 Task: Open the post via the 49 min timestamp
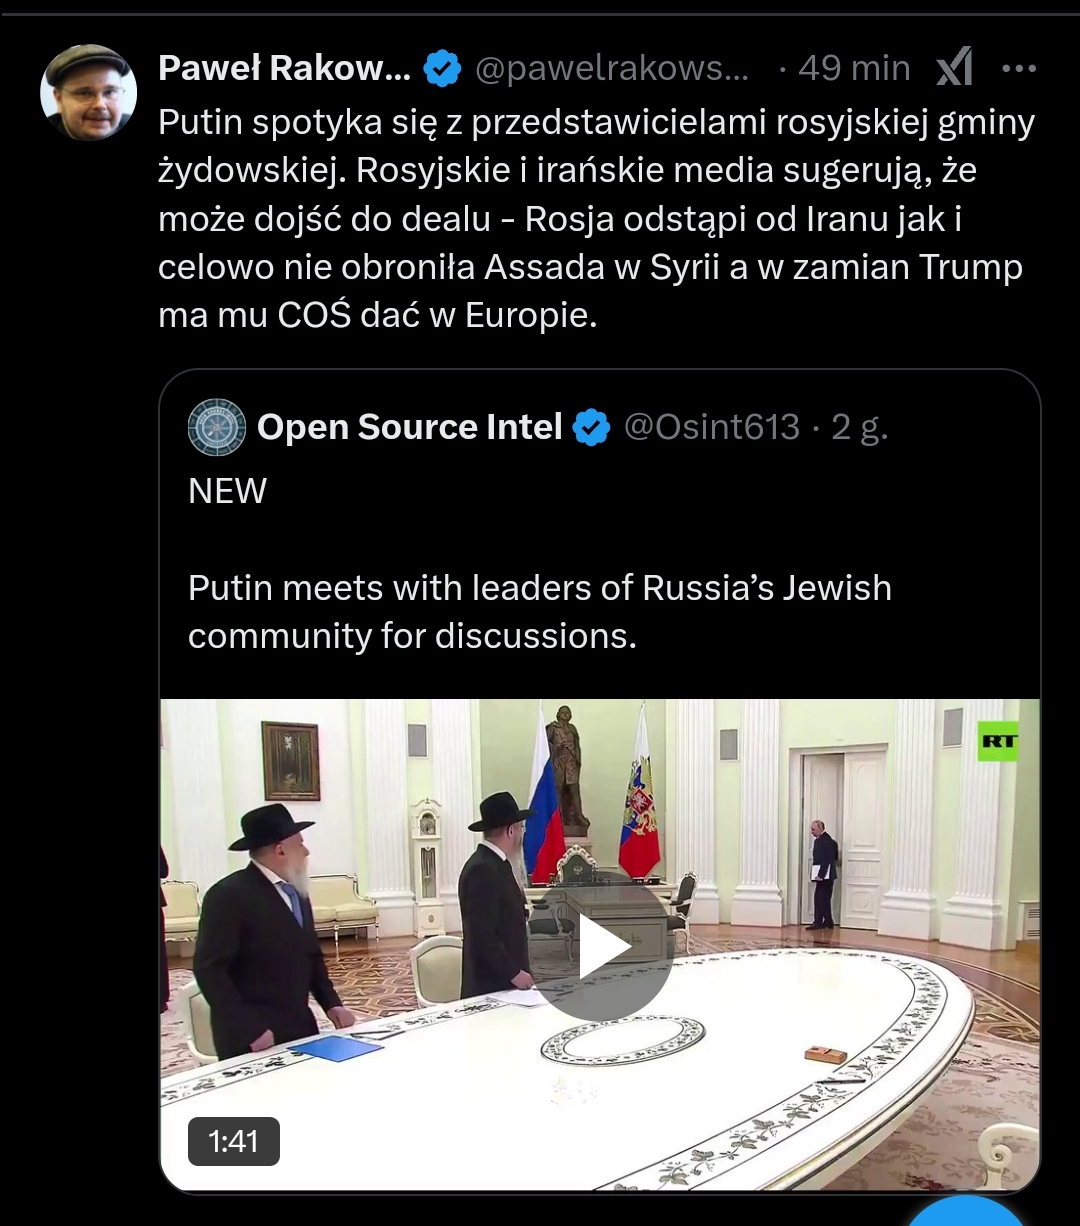coord(853,68)
